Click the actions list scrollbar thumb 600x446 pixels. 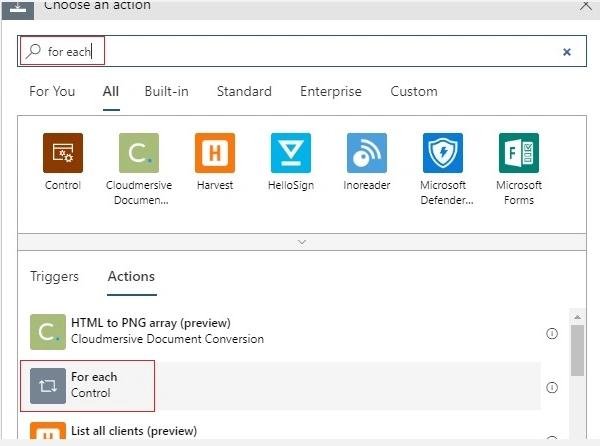(577, 350)
